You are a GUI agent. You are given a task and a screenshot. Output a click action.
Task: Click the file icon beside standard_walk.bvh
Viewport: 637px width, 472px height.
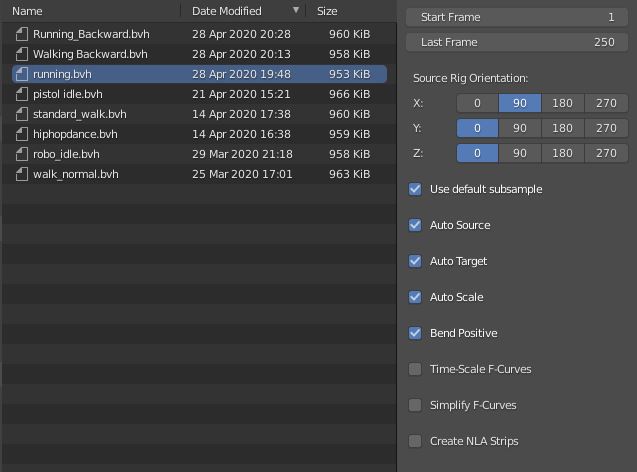22,114
